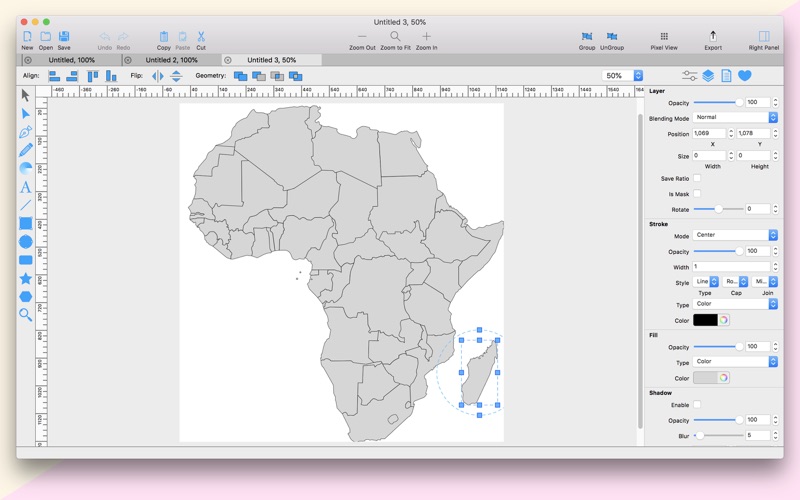Select the Text tool
Screen dimensions: 800x500
(x=26, y=187)
